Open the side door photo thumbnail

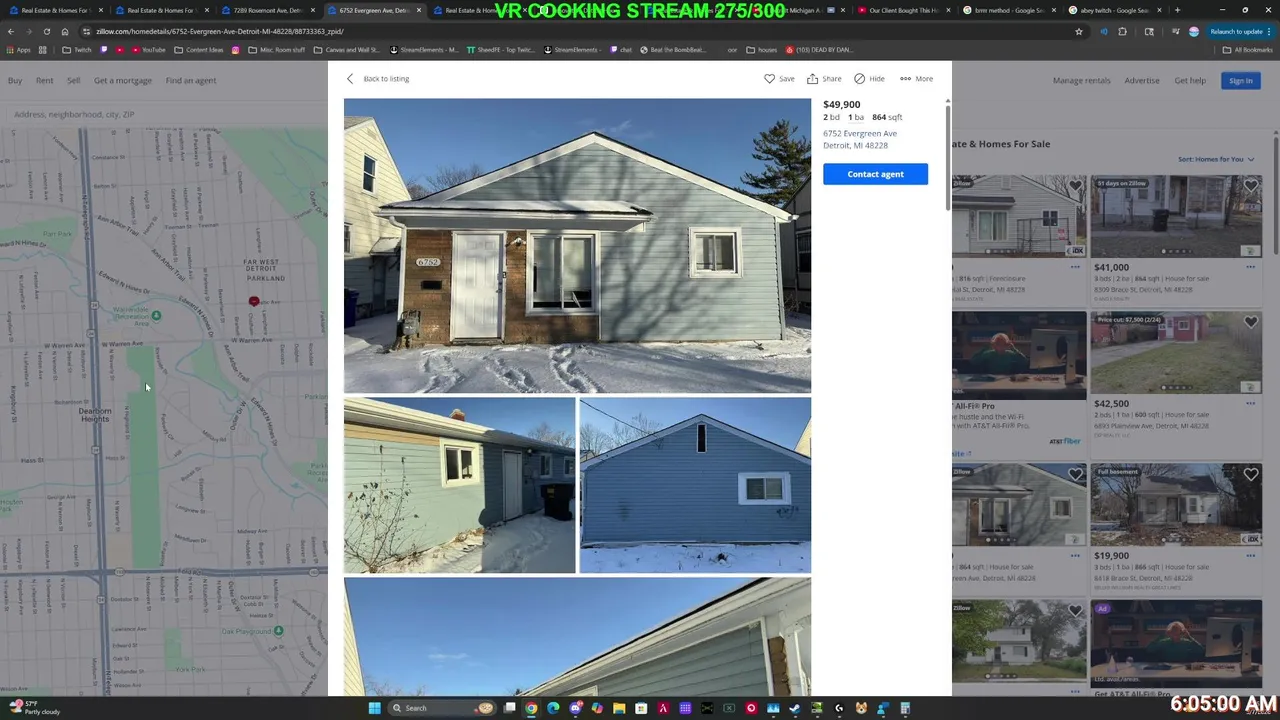(459, 485)
